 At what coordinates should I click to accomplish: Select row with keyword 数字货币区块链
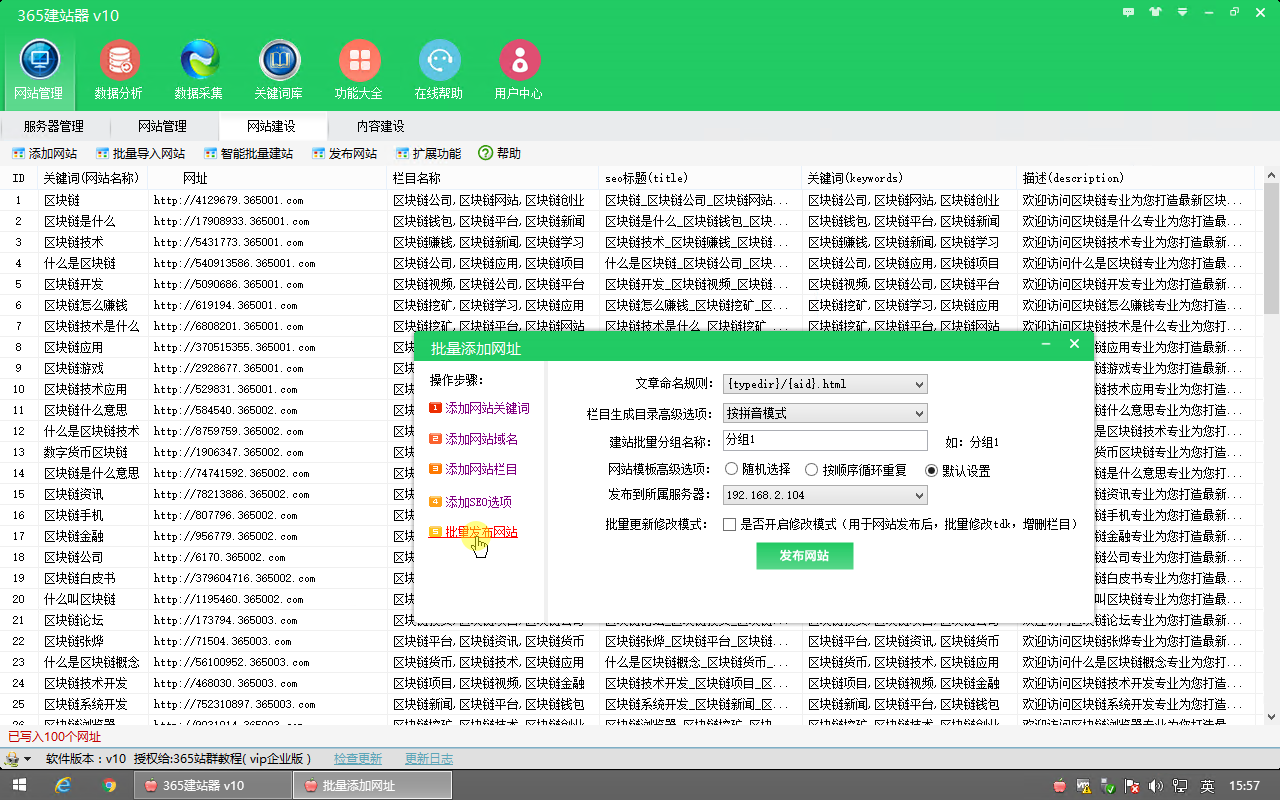pyautogui.click(x=86, y=452)
